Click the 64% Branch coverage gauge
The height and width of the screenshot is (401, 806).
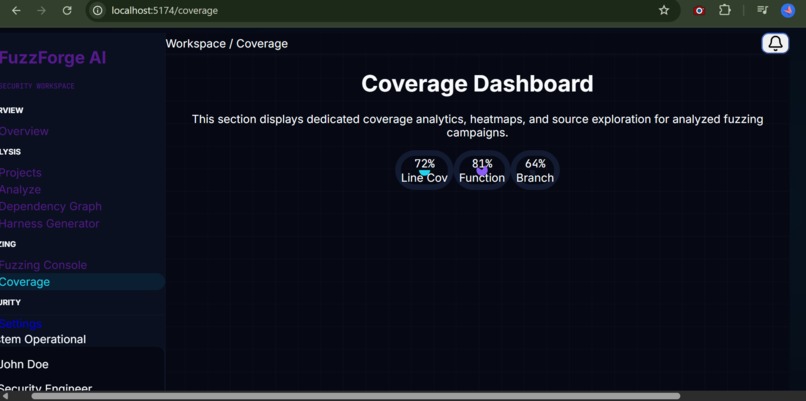point(535,170)
